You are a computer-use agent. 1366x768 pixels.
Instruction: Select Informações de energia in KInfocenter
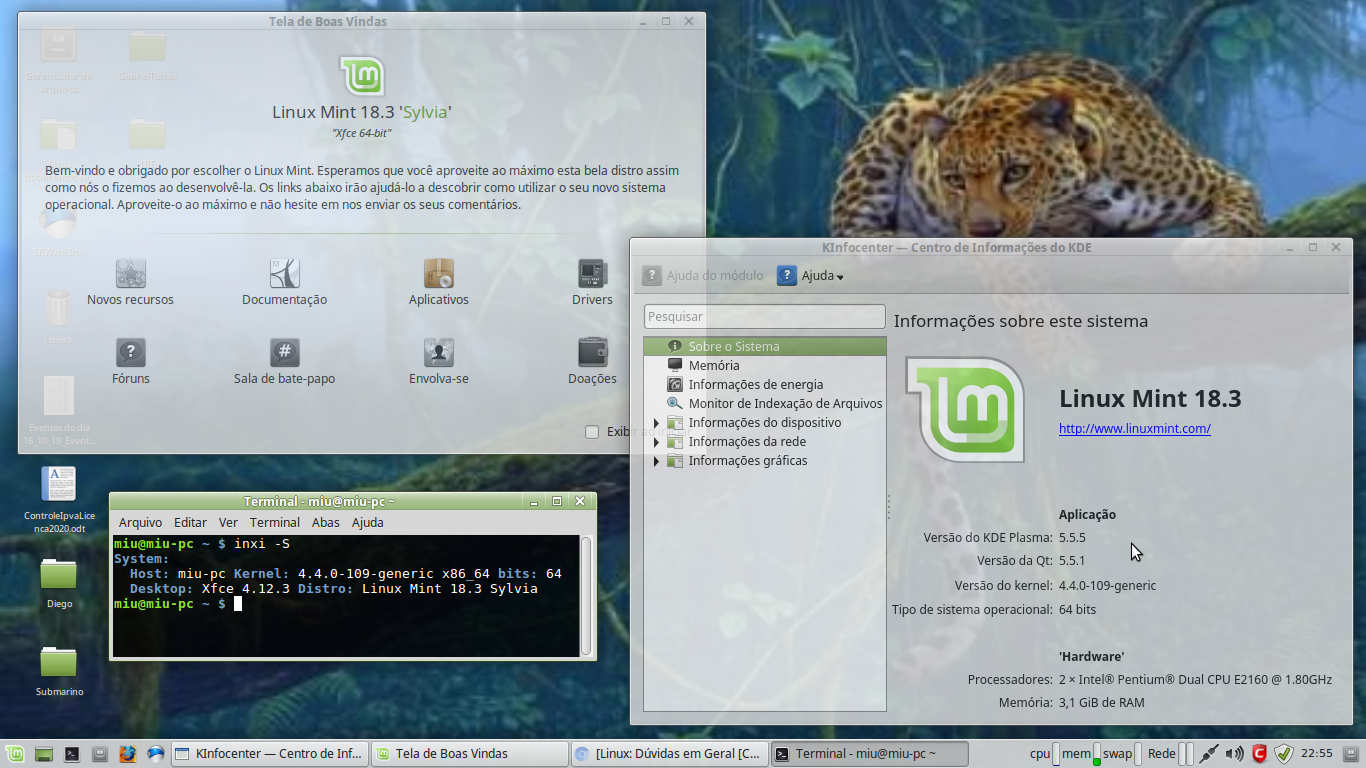click(x=765, y=384)
